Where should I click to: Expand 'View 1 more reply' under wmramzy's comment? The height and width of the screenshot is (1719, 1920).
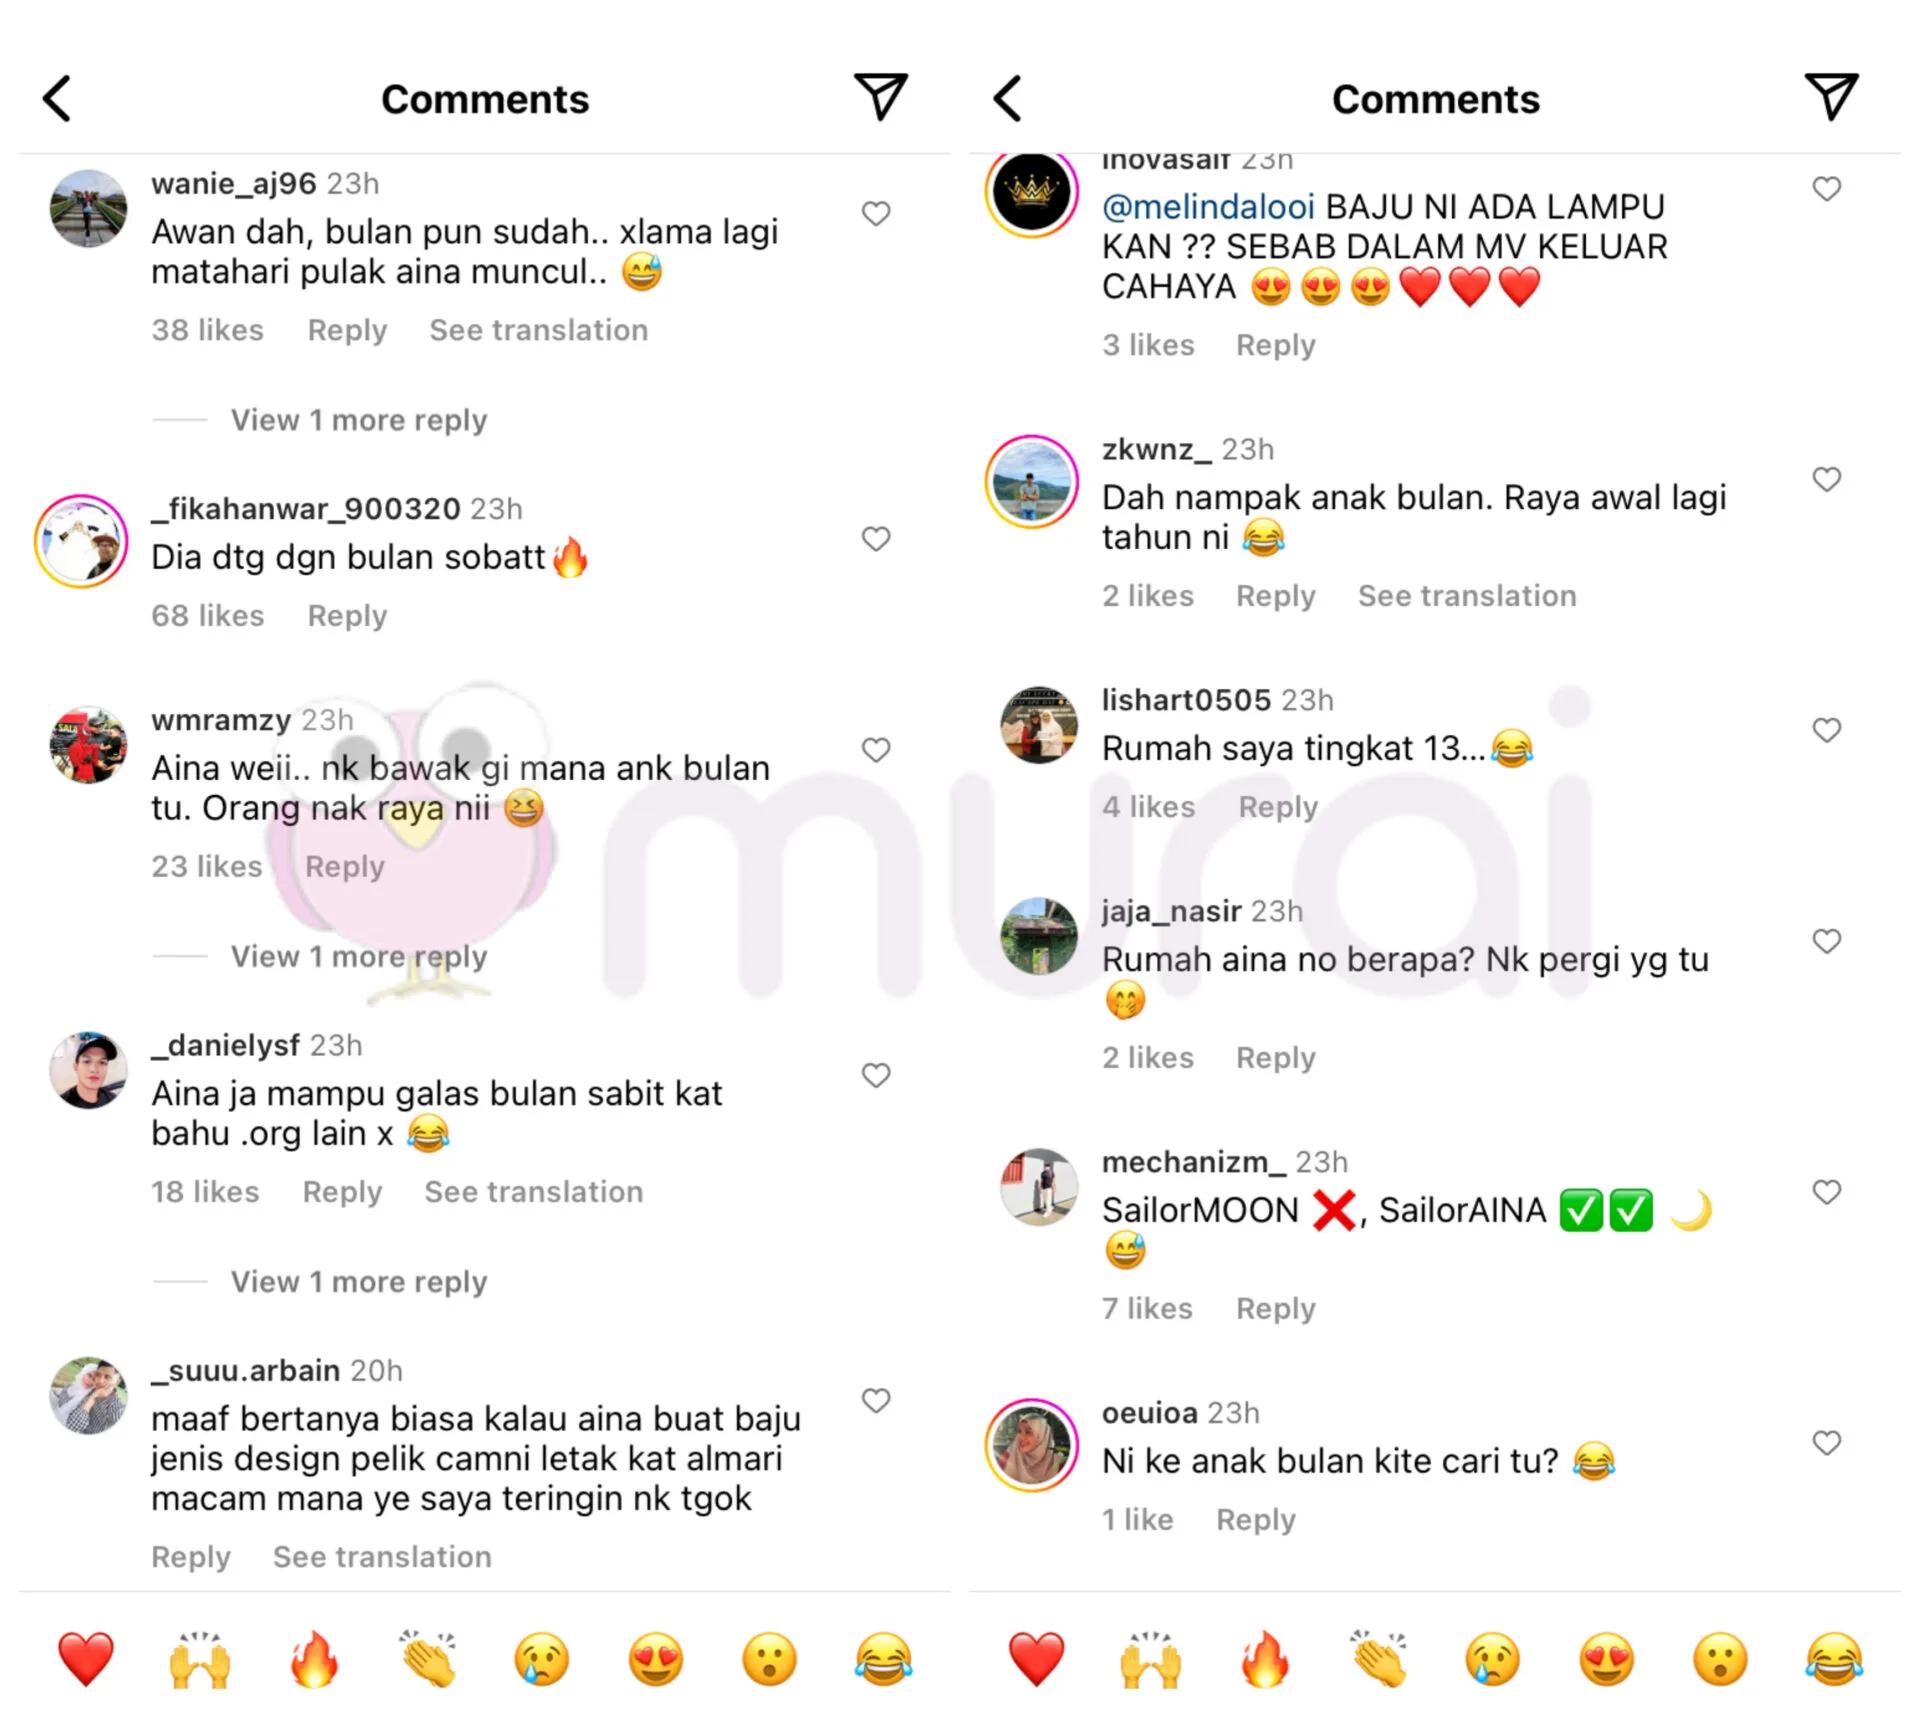coord(359,956)
